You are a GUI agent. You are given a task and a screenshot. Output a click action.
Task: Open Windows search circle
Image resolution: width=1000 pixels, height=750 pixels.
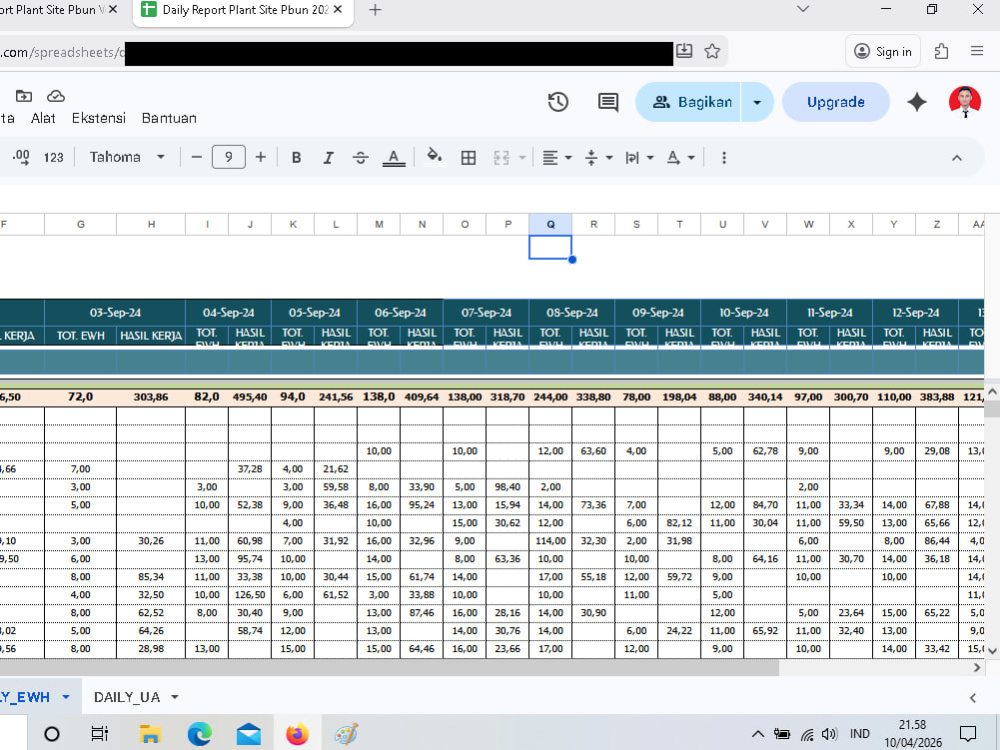point(52,734)
